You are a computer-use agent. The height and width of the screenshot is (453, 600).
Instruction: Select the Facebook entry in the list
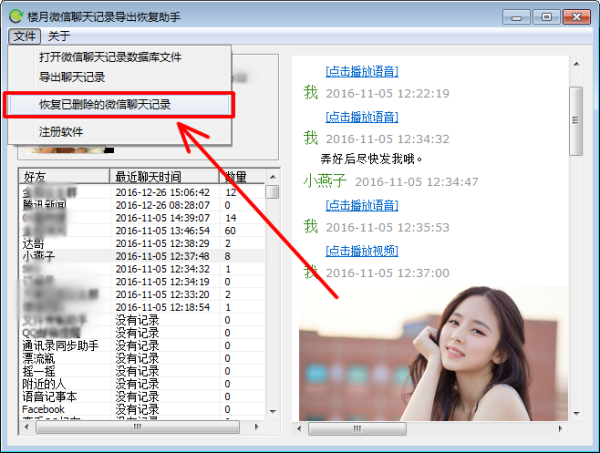click(x=43, y=409)
